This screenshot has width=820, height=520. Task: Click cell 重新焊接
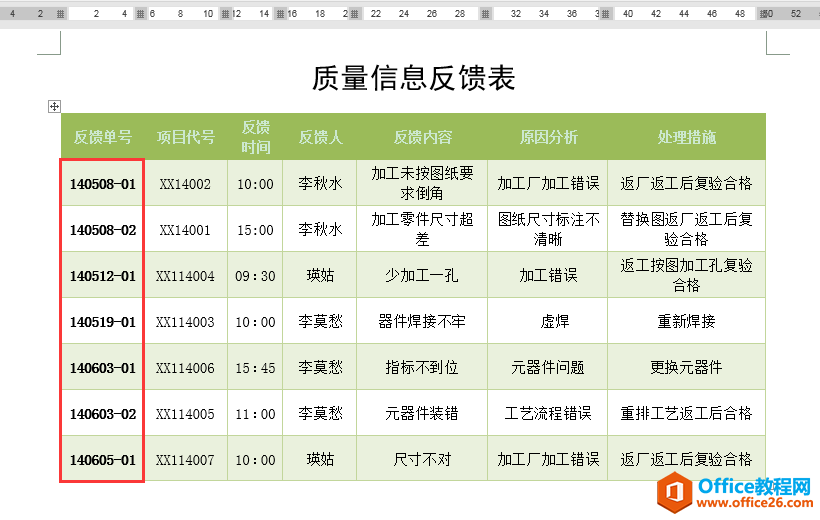687,322
